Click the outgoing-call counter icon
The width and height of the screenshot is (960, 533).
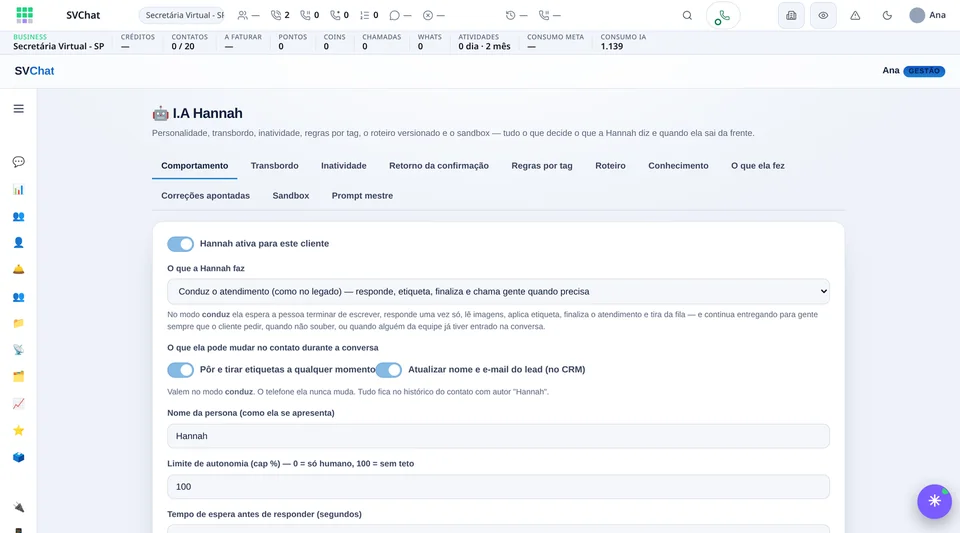pyautogui.click(x=335, y=15)
